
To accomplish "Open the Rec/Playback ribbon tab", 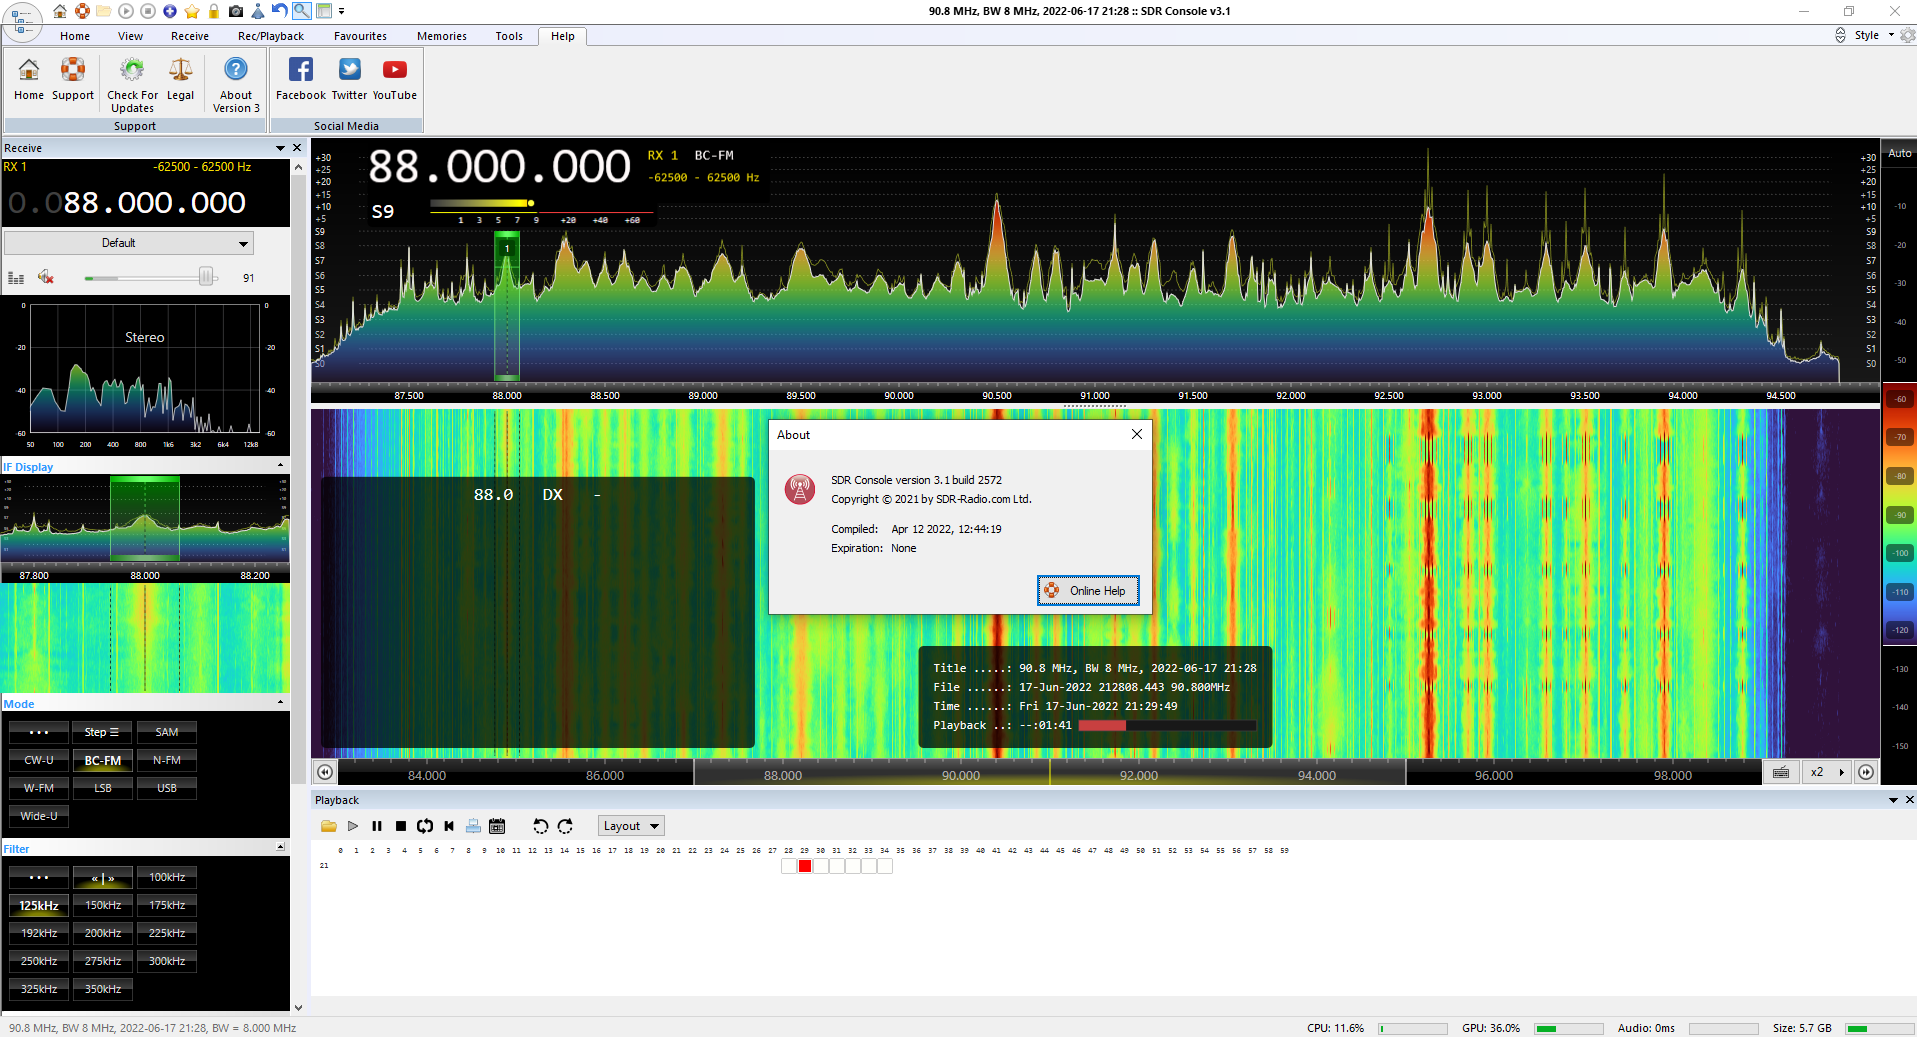I will pyautogui.click(x=271, y=36).
